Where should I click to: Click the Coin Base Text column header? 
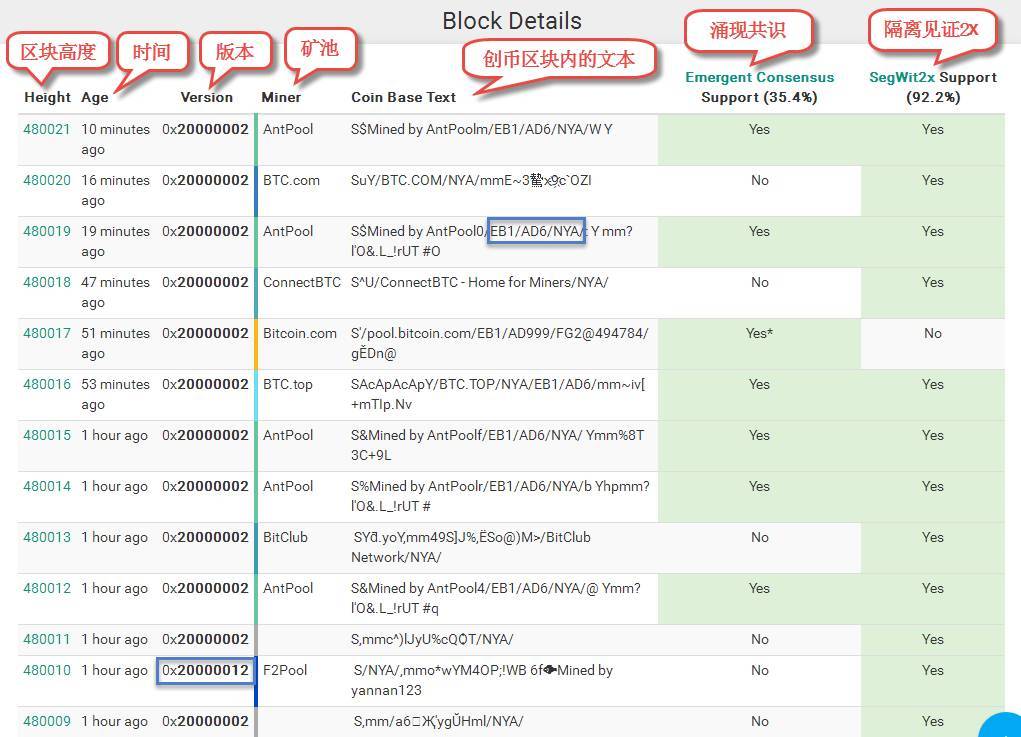pos(403,97)
